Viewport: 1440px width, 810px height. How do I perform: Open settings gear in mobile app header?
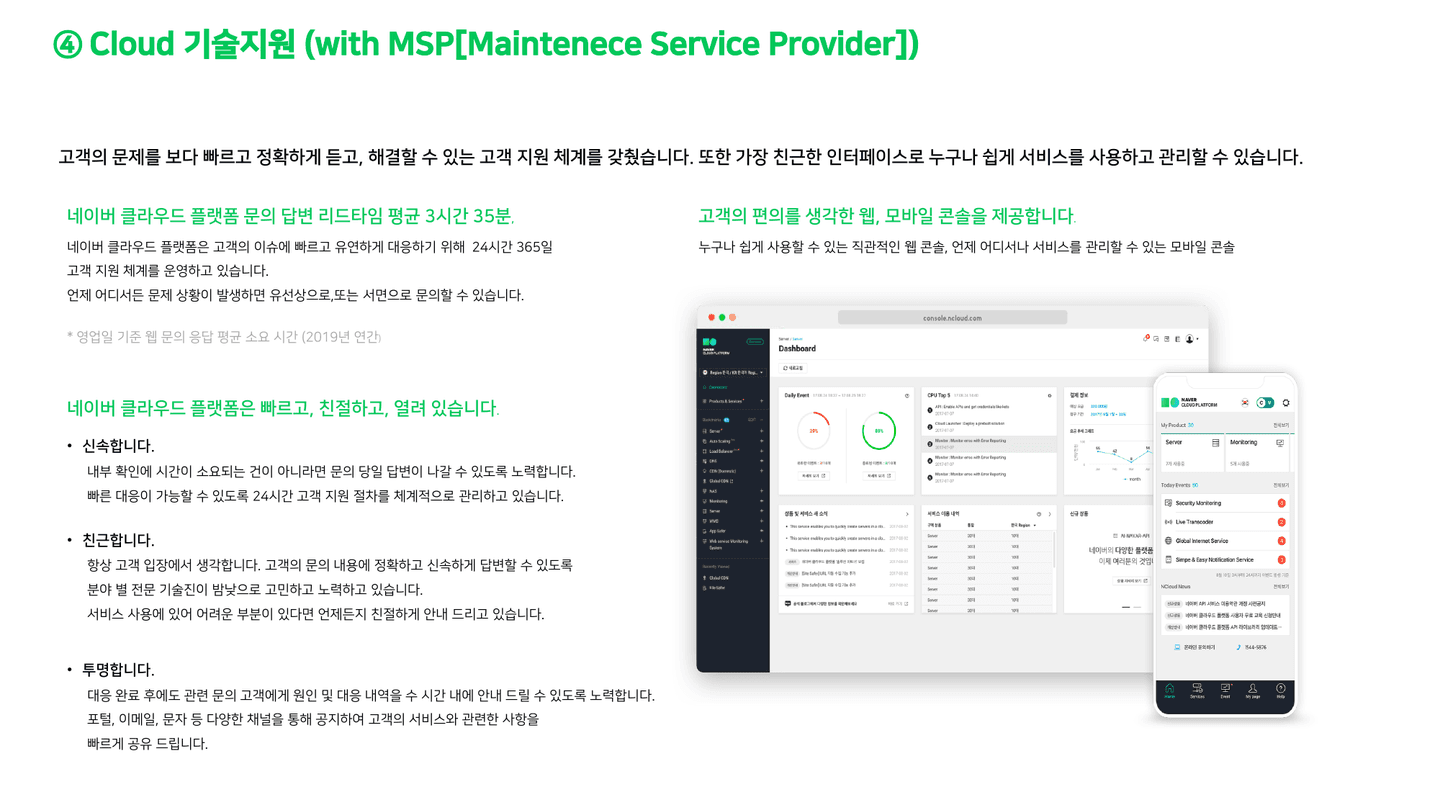1286,402
